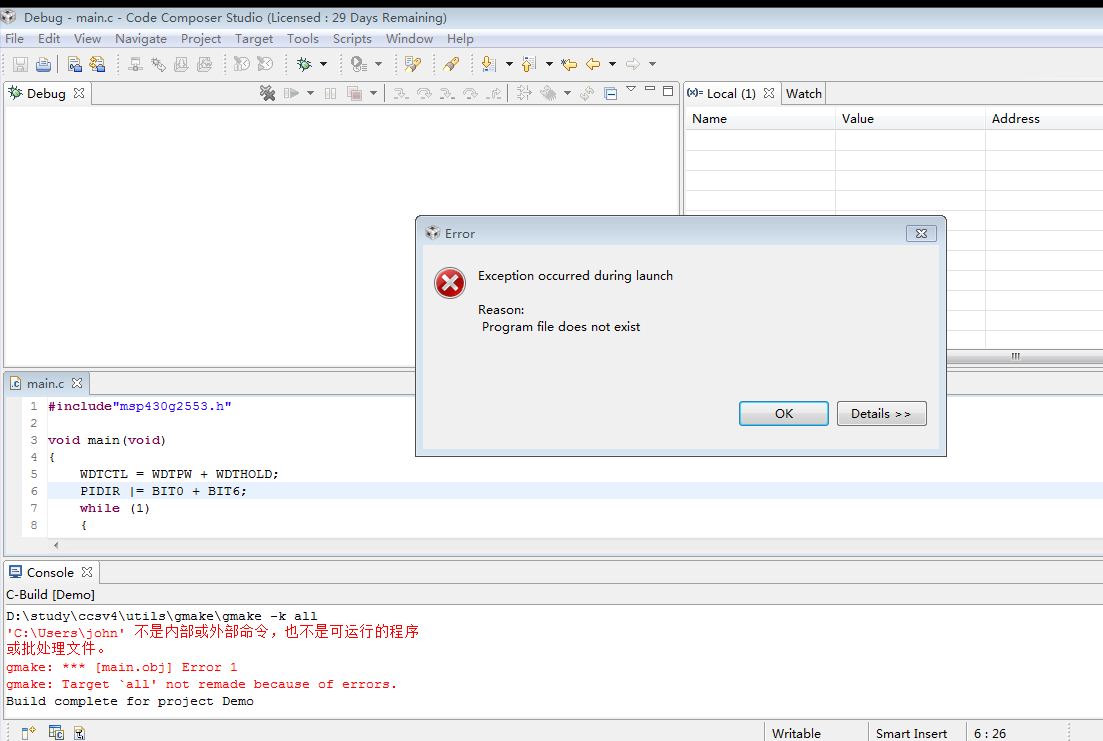The height and width of the screenshot is (741, 1103).
Task: Open the Target menu
Action: 254,39
